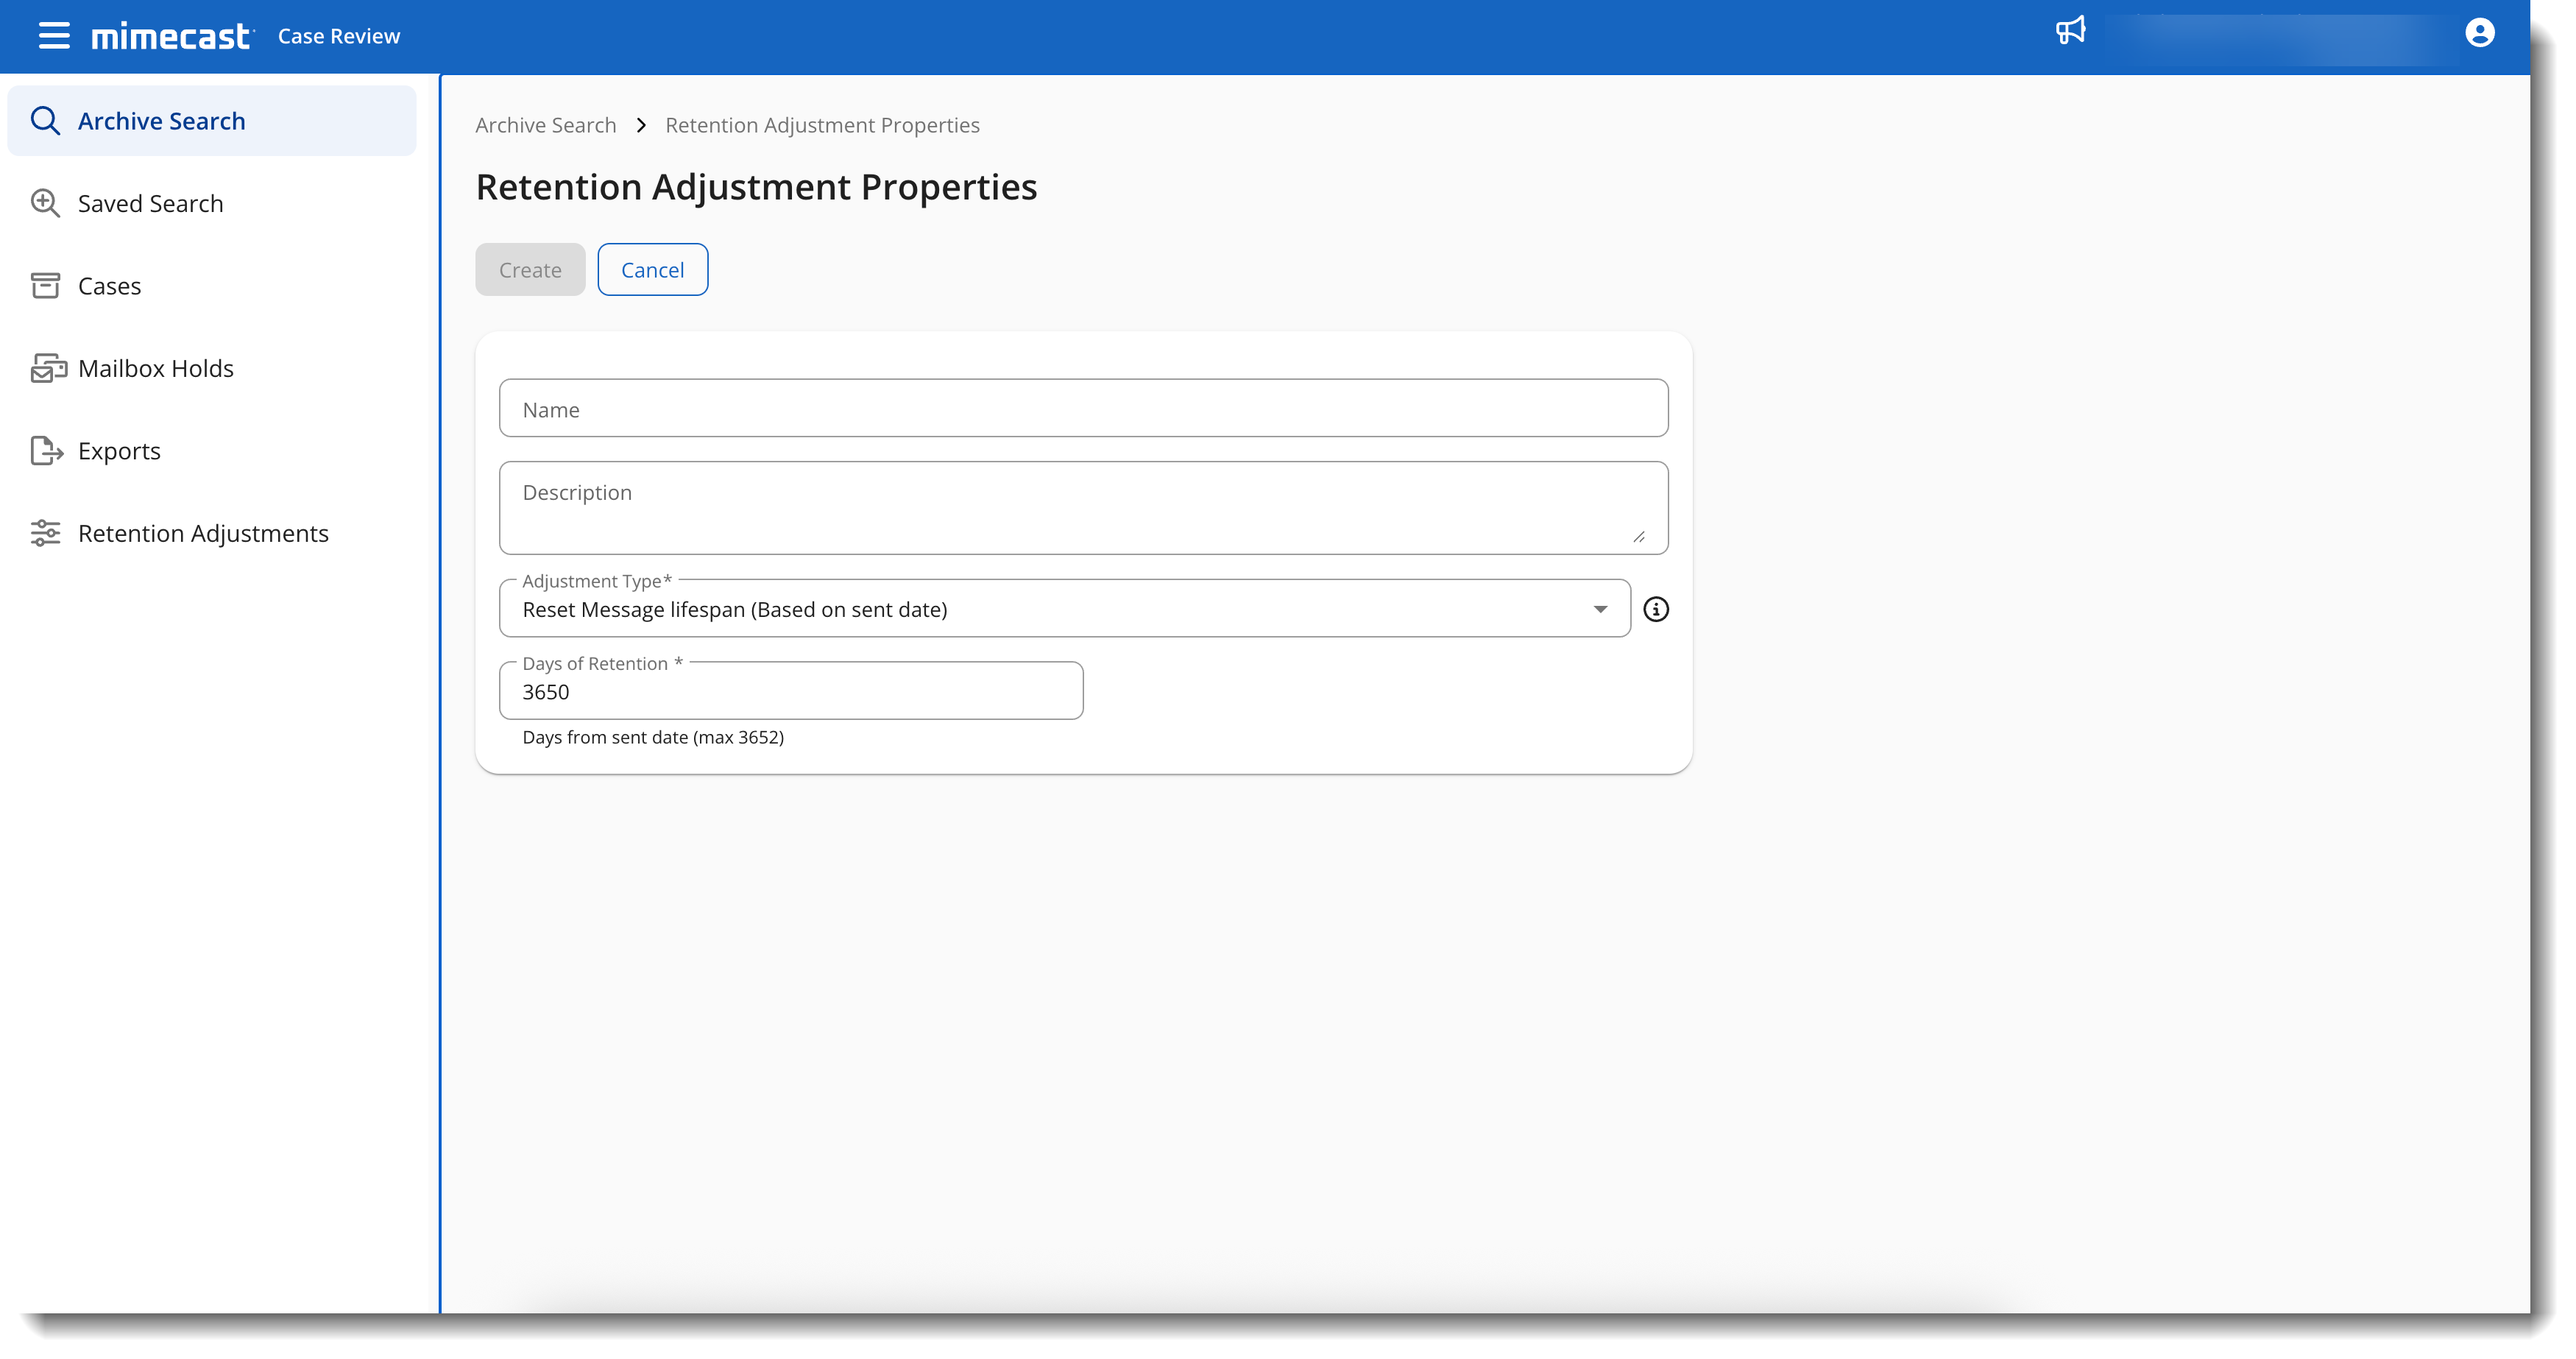The height and width of the screenshot is (1359, 2576).
Task: Click the announcements megaphone icon
Action: [2070, 30]
